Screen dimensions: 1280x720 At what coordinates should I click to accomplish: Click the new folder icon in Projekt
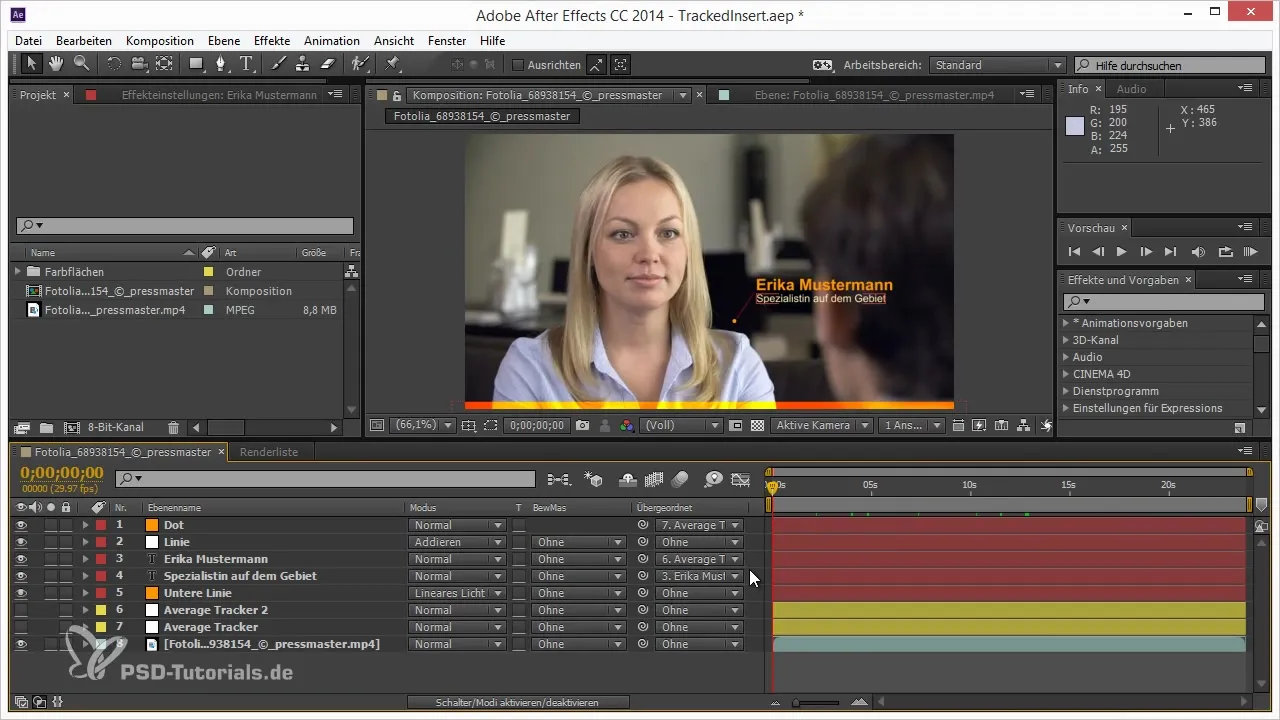tap(47, 427)
